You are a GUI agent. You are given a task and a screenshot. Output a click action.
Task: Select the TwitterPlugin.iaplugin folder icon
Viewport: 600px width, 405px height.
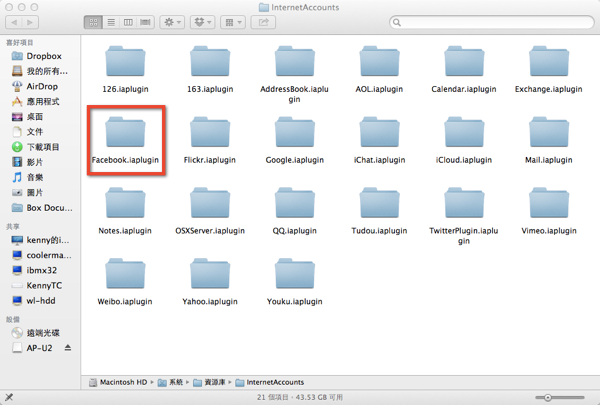pos(464,203)
